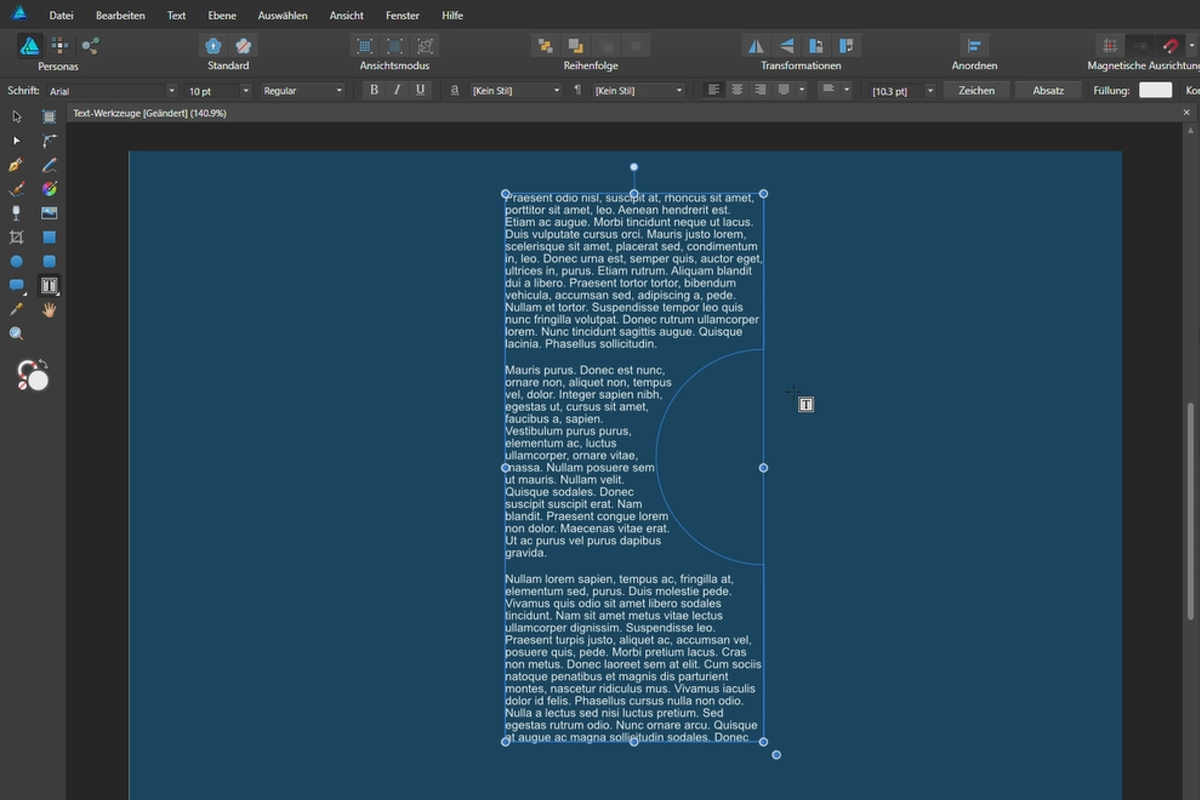Toggle underline text formatting
Viewport: 1200px width, 800px height.
(420, 90)
